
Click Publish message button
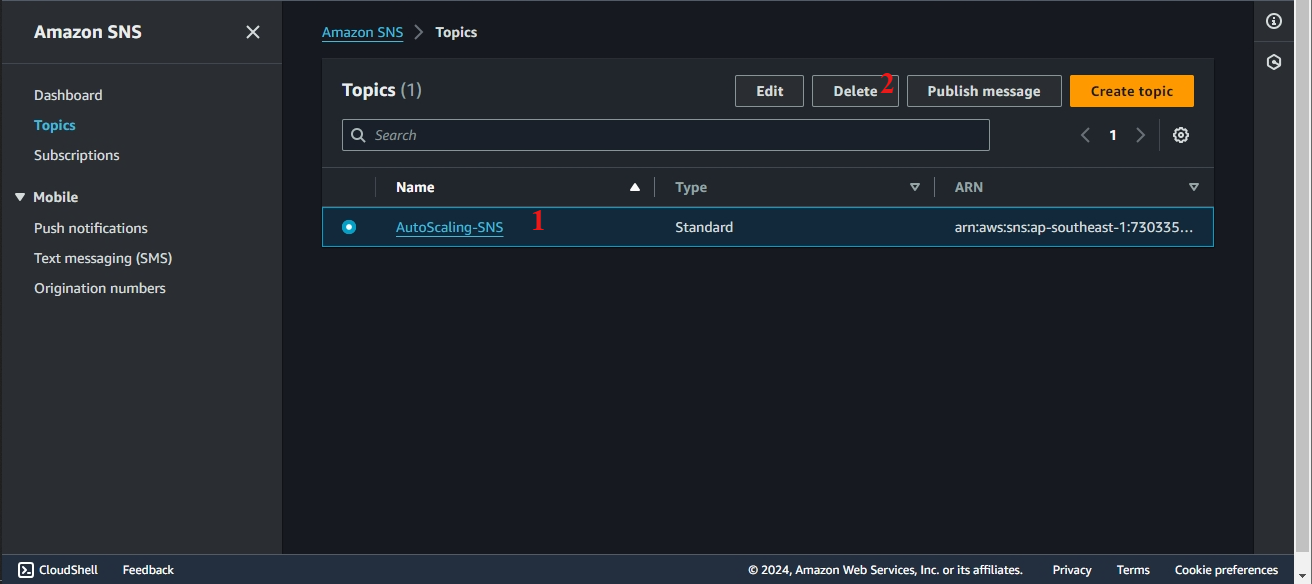(x=984, y=91)
